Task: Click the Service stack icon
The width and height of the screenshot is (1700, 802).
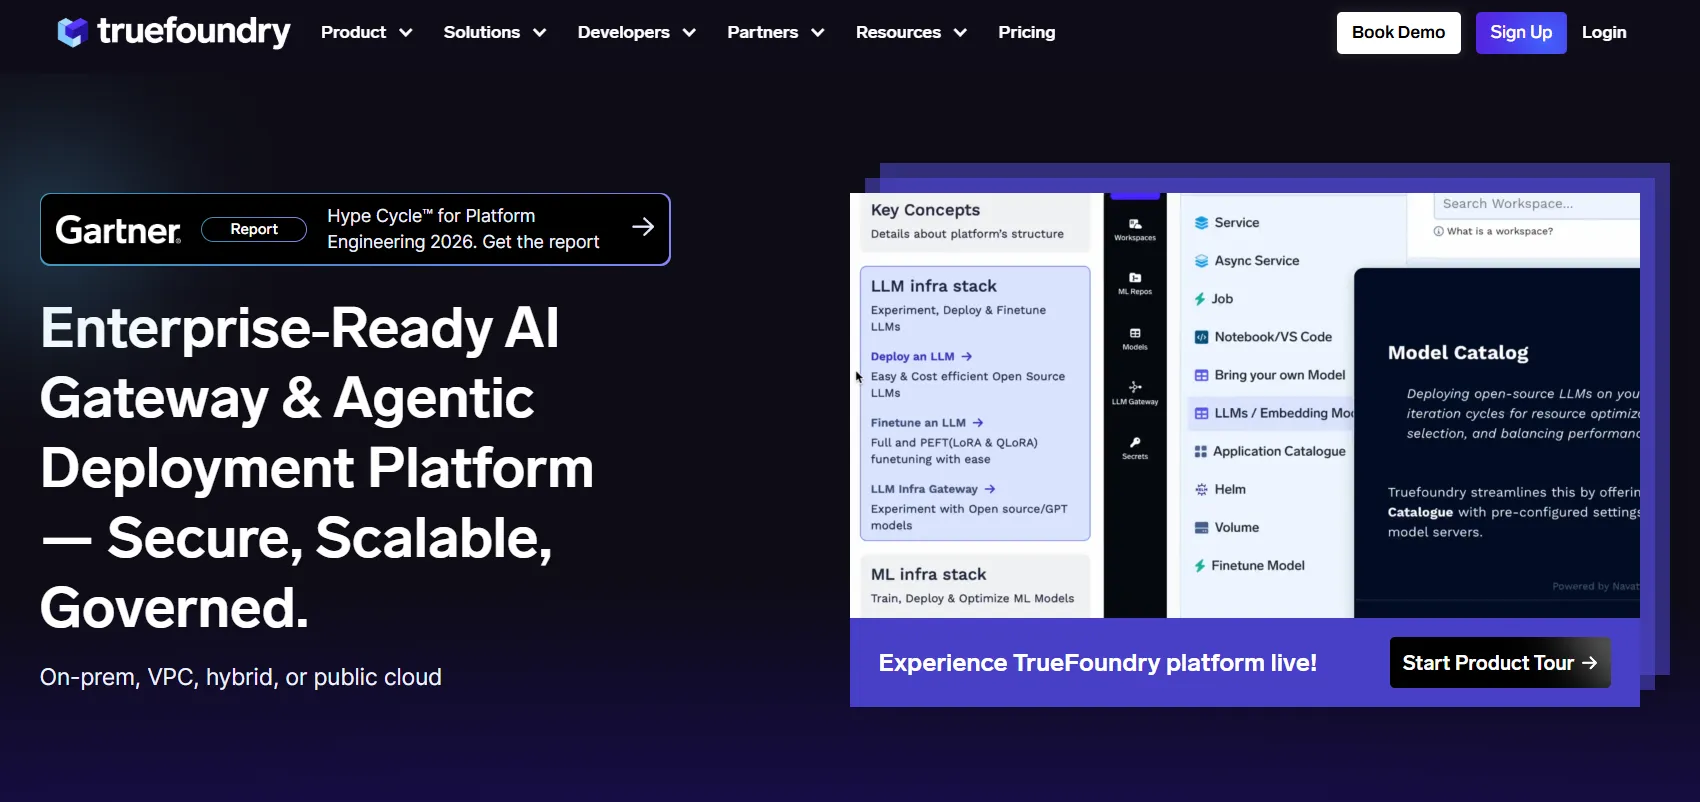Action: click(x=1201, y=223)
